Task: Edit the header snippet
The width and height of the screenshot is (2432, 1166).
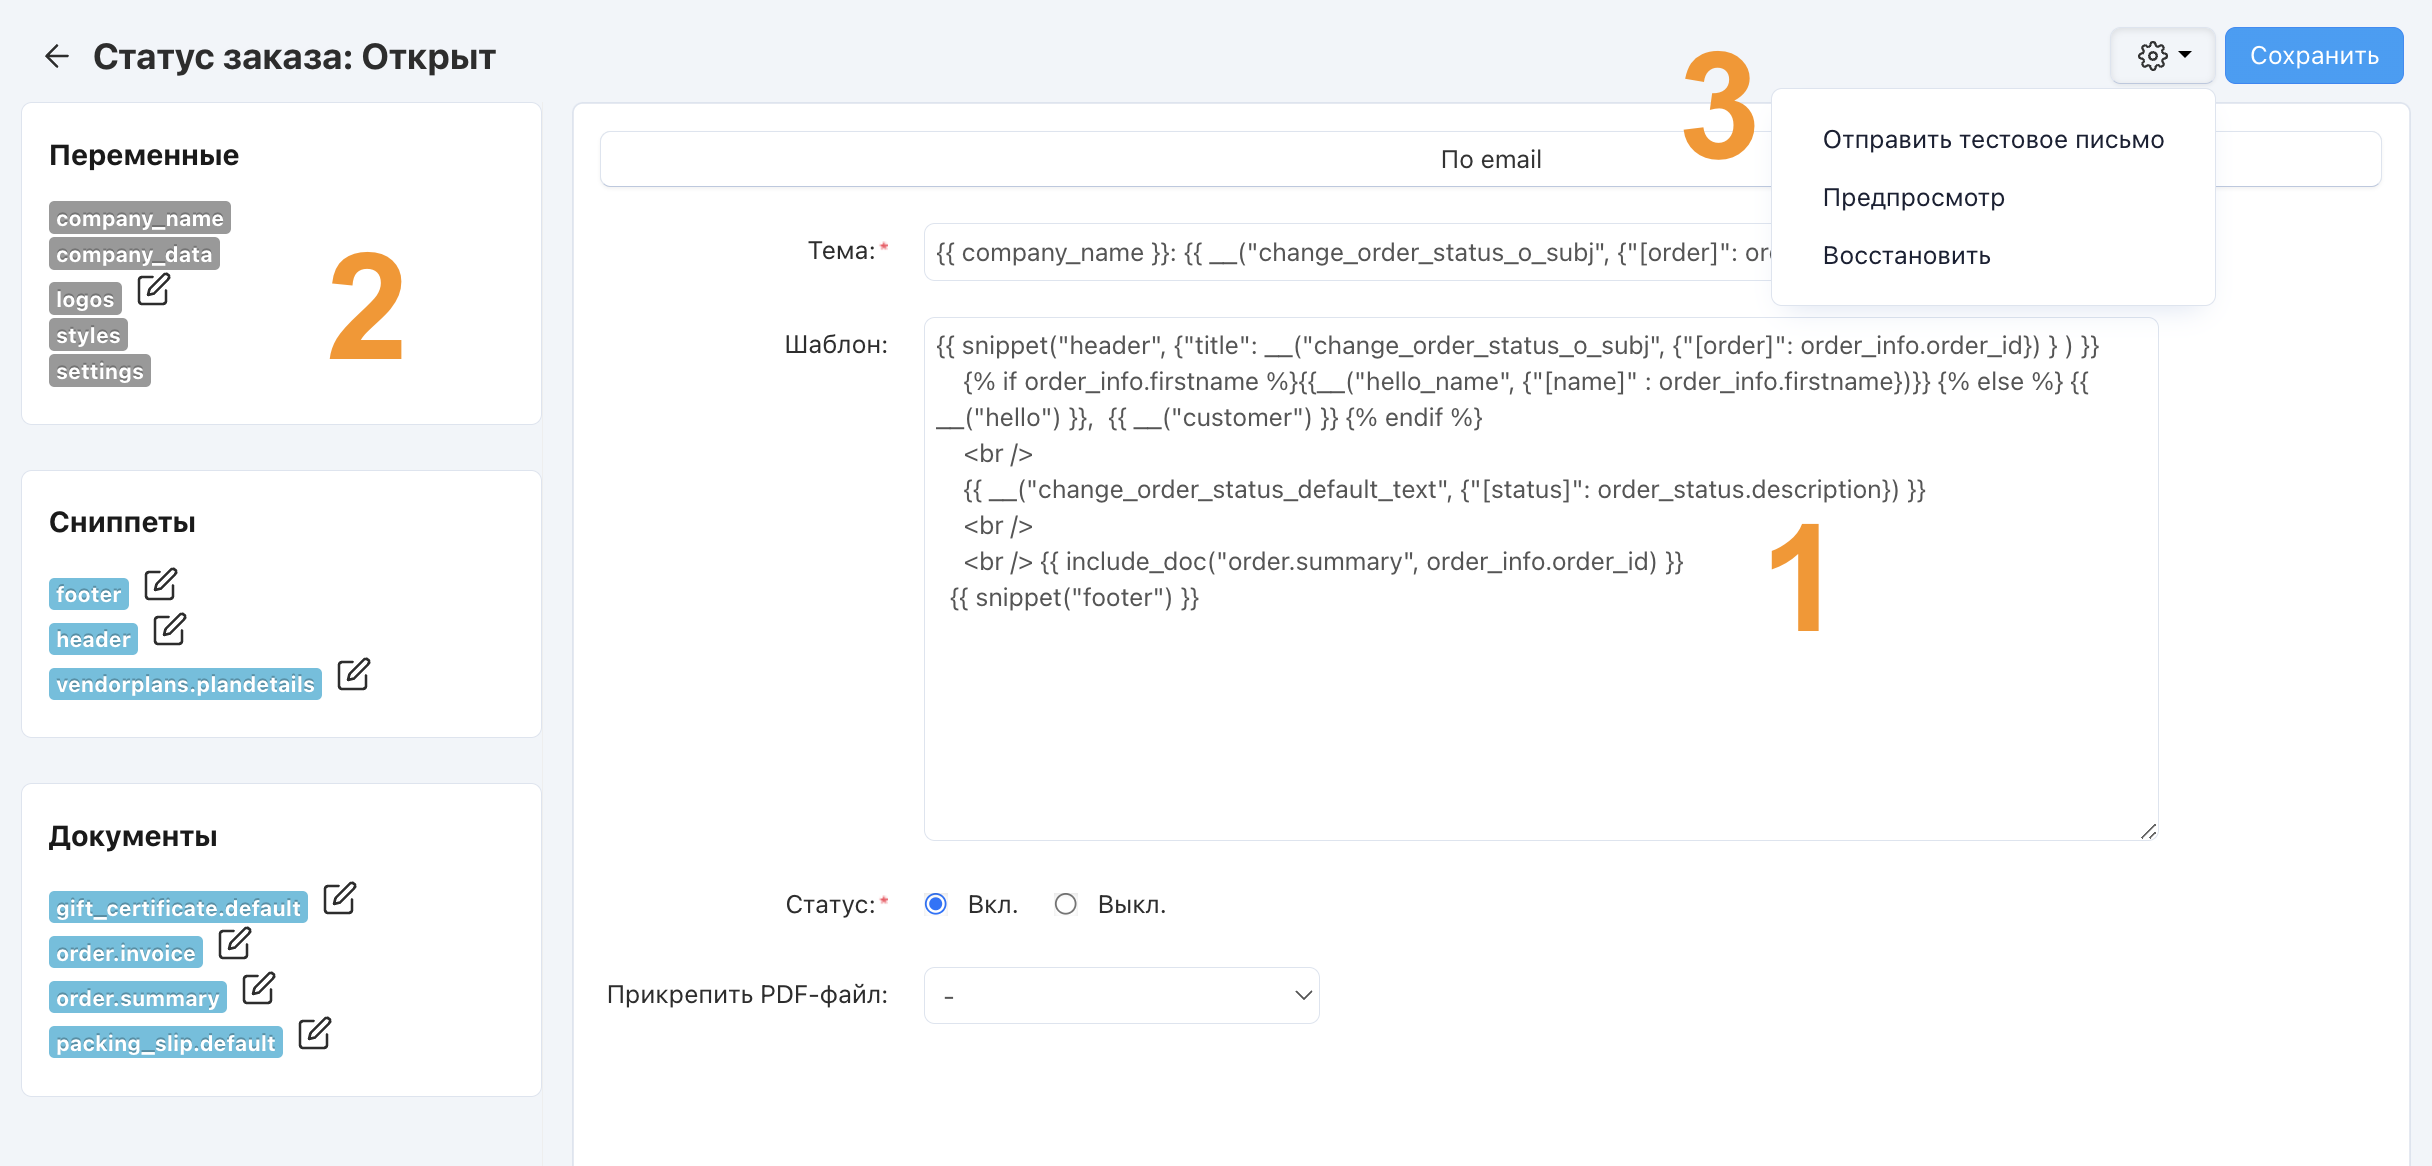Action: coord(170,630)
